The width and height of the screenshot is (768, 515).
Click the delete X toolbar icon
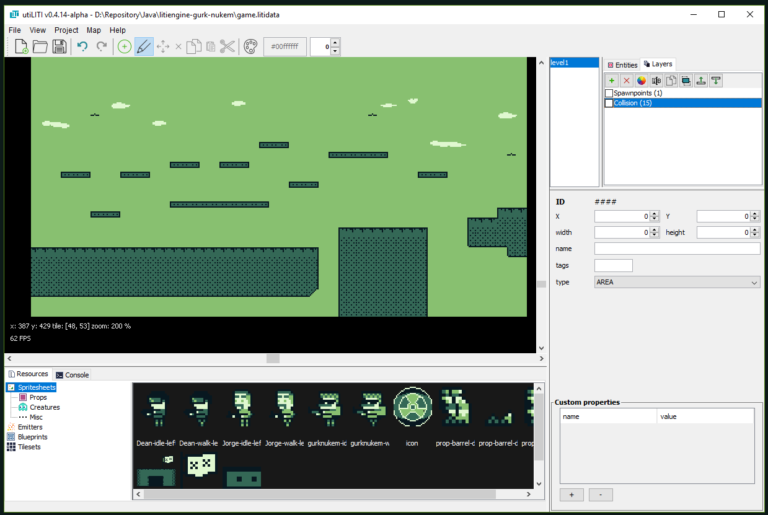tap(178, 47)
